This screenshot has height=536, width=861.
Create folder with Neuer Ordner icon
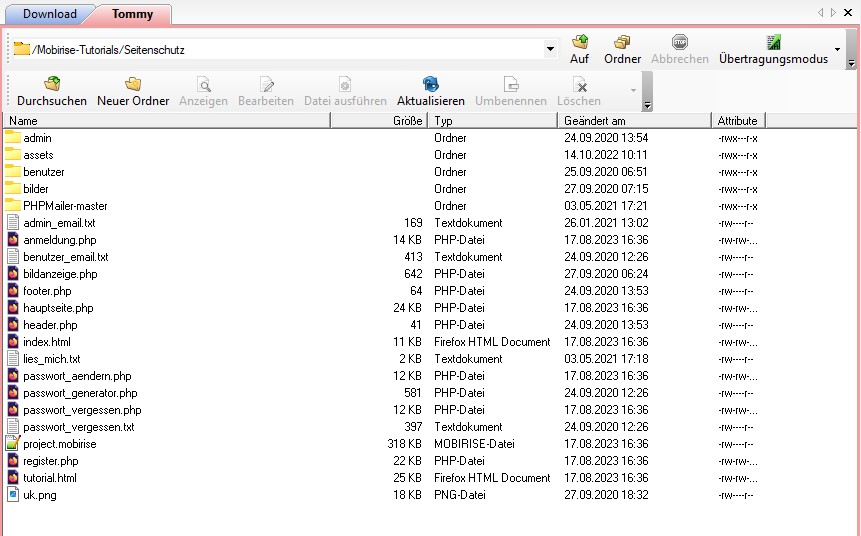(133, 85)
